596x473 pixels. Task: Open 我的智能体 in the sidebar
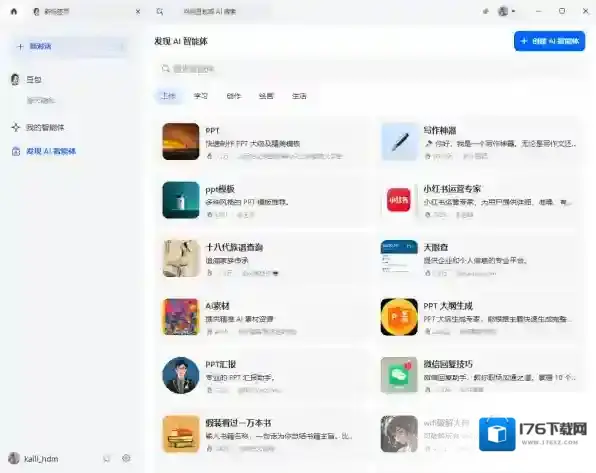[45, 127]
